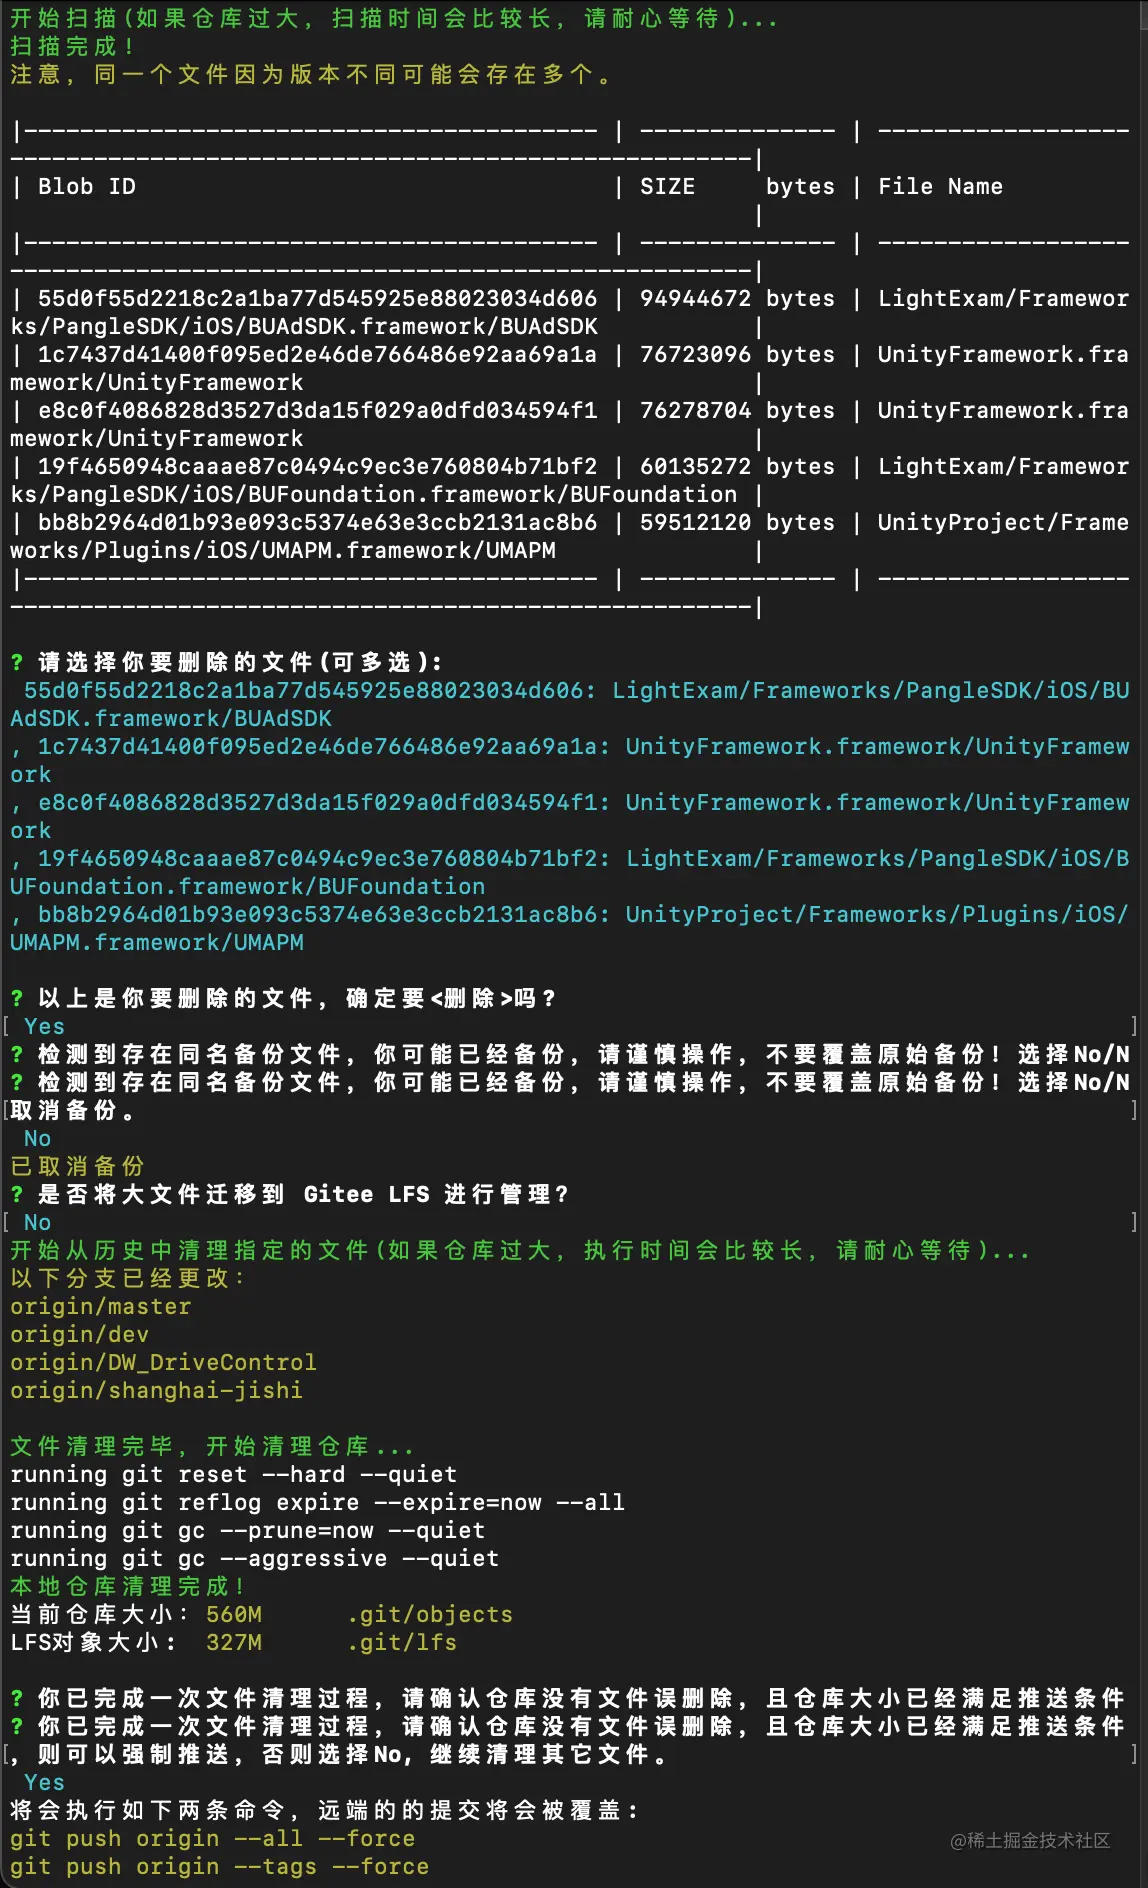Click cyan entry e8c0f408...: UnityFramework.framework
This screenshot has height=1888, width=1148.
(x=570, y=816)
